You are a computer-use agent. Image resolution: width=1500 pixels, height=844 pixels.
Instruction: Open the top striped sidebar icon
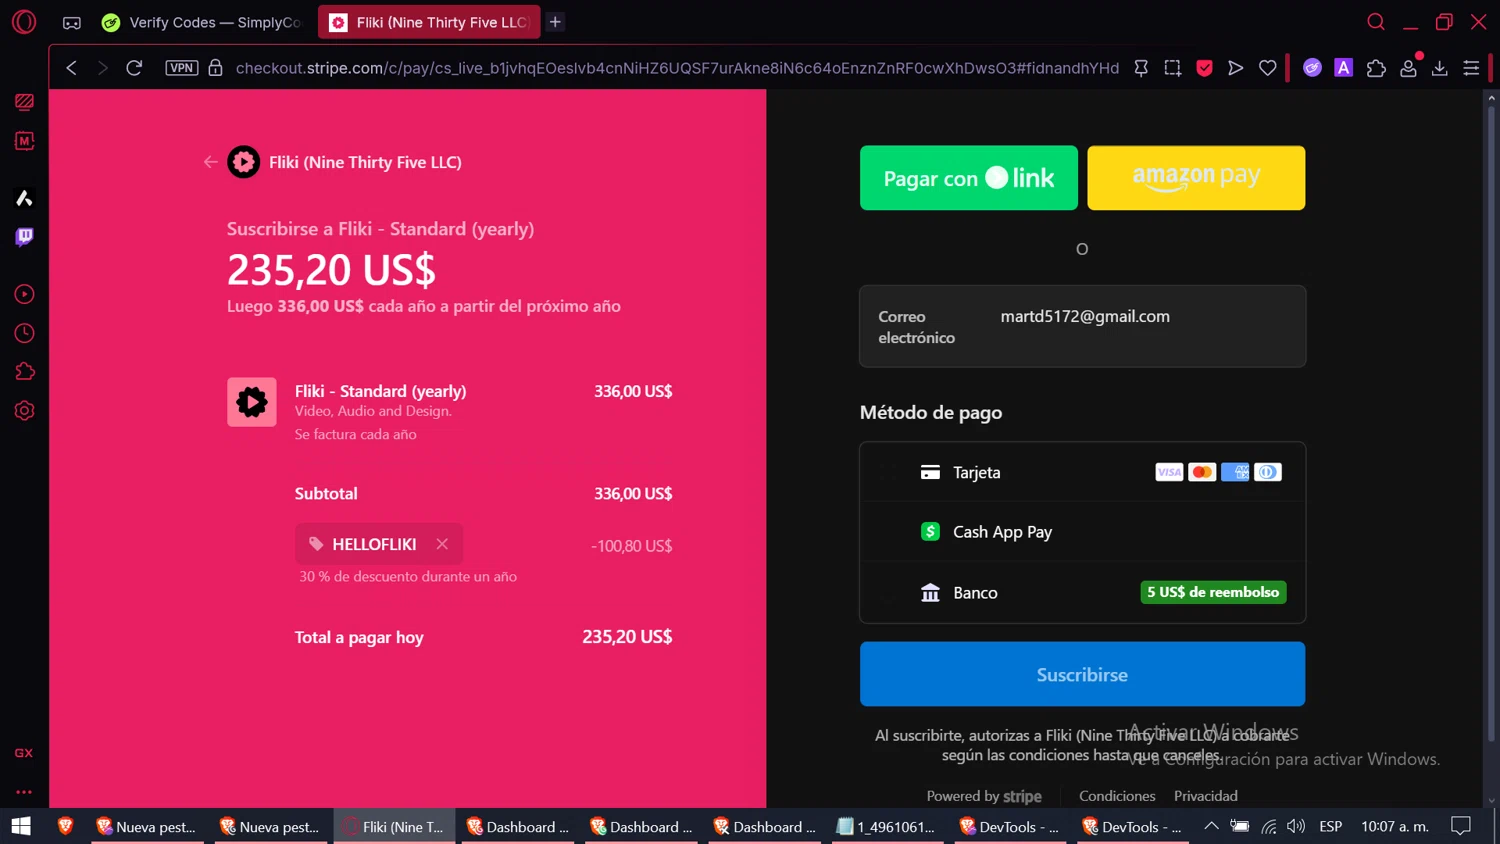pos(24,102)
